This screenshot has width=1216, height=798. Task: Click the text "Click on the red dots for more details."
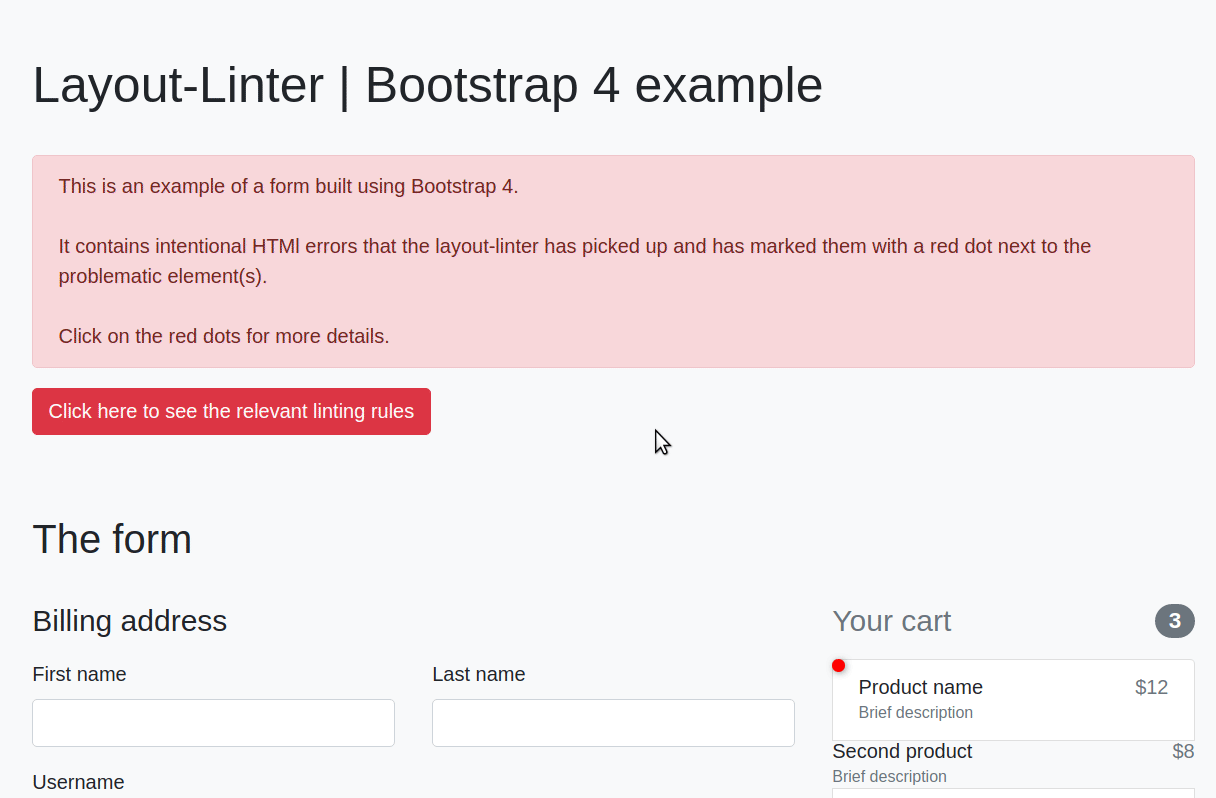tap(224, 336)
